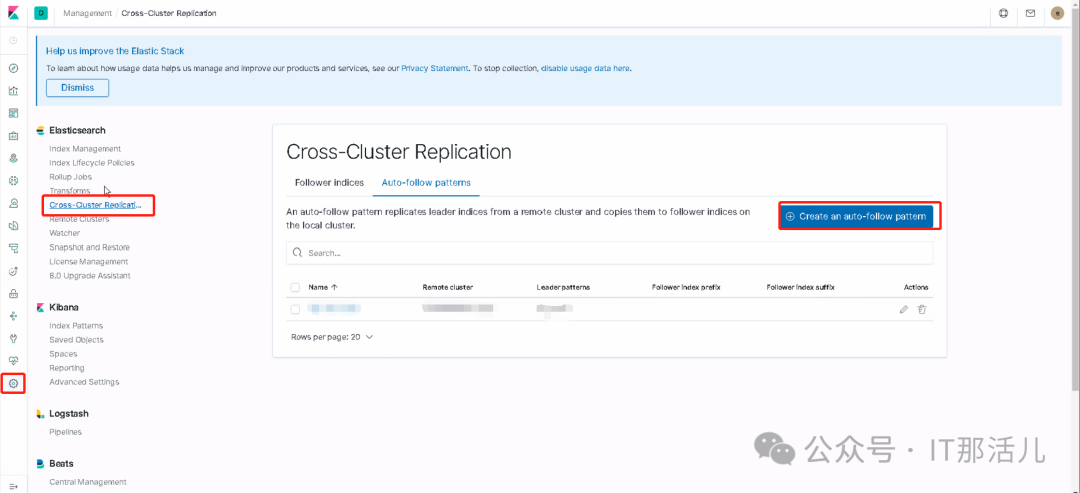This screenshot has height=493, width=1080.
Task: Open Index Lifecycle Policies
Action: [92, 163]
